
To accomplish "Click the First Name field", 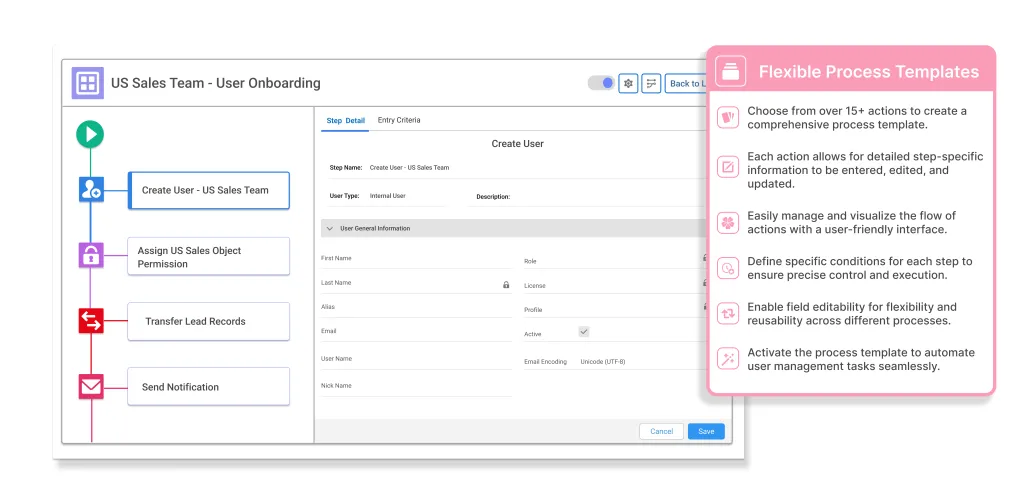I will [x=416, y=259].
